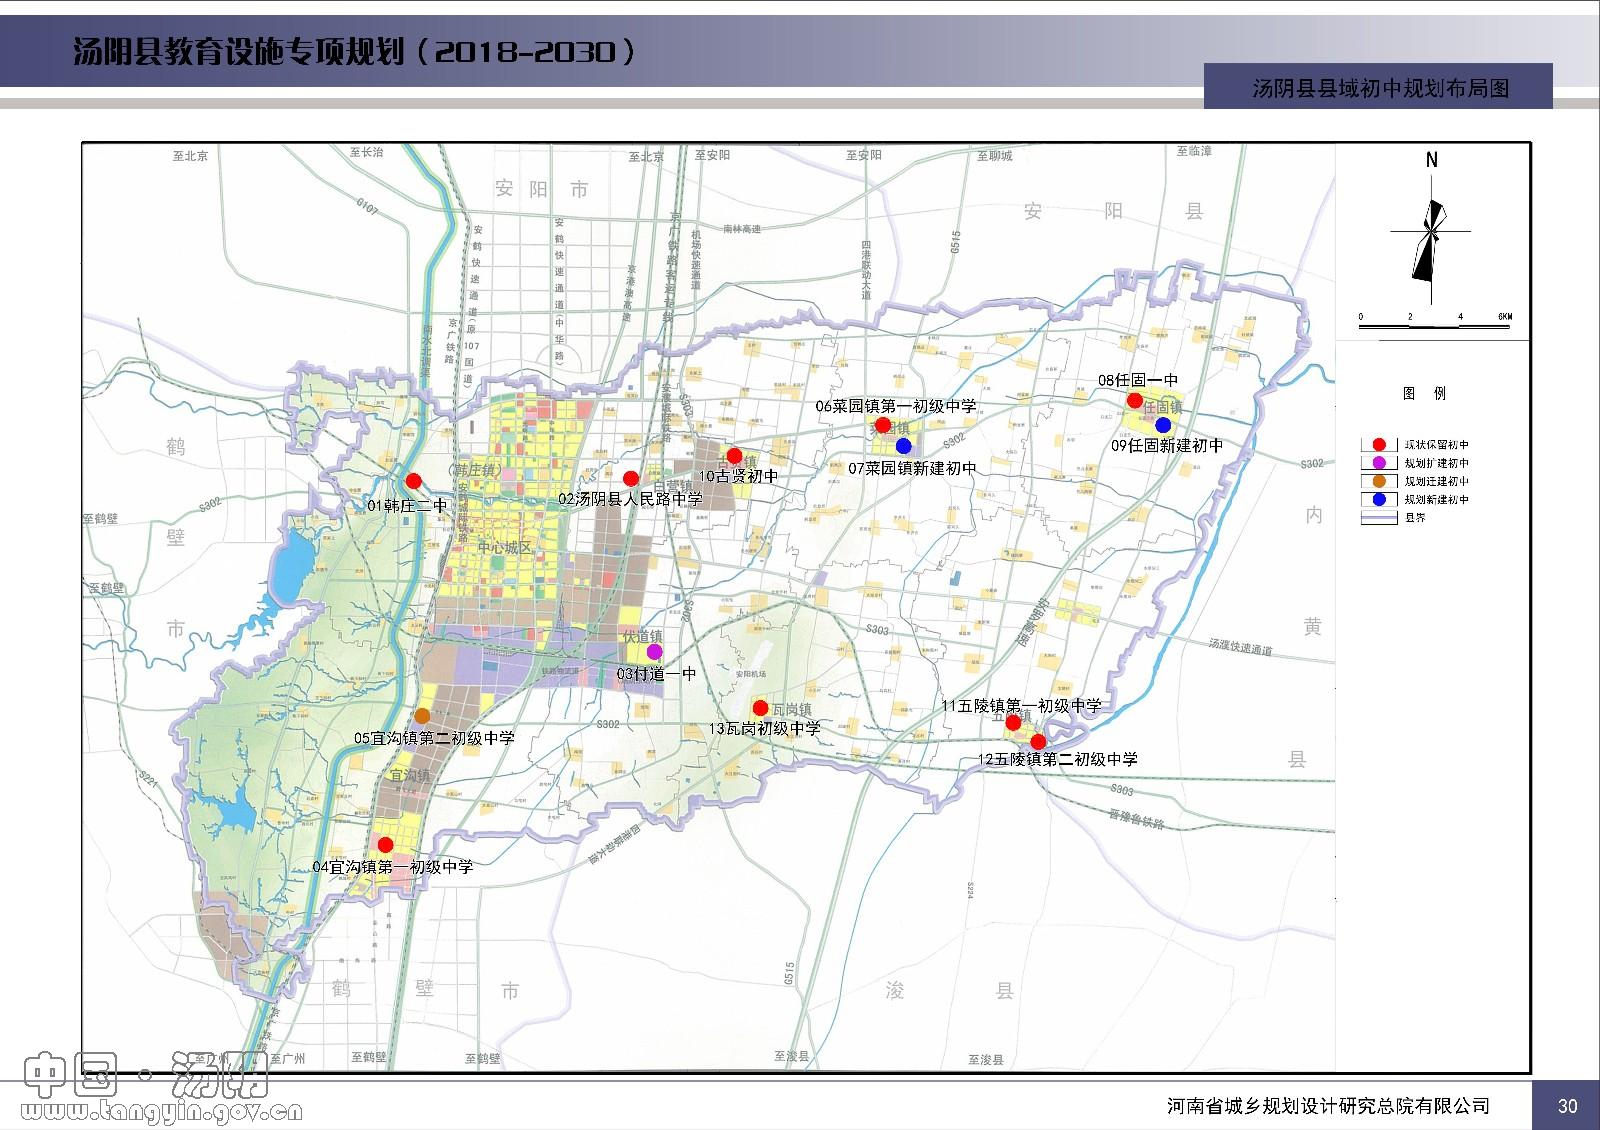Click the blue legend swatch for 规划新建初中
Screen dimensions: 1600x1130
(x=1380, y=499)
